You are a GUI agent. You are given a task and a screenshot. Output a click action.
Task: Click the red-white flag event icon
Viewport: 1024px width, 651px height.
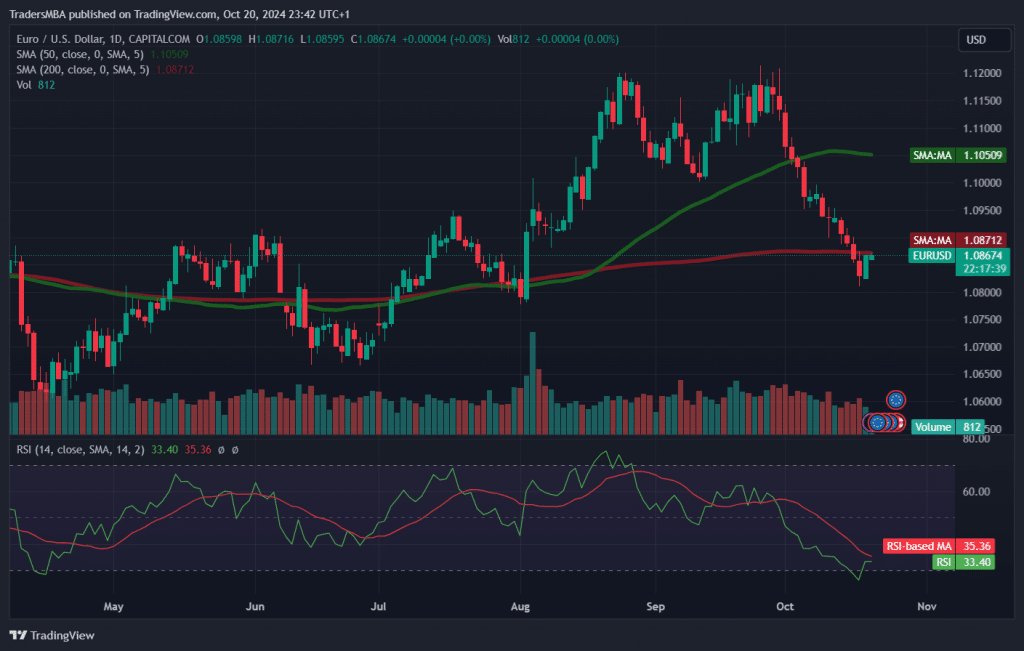(x=899, y=423)
